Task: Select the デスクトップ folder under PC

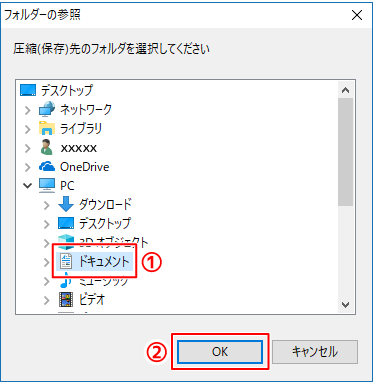Action: click(95, 223)
